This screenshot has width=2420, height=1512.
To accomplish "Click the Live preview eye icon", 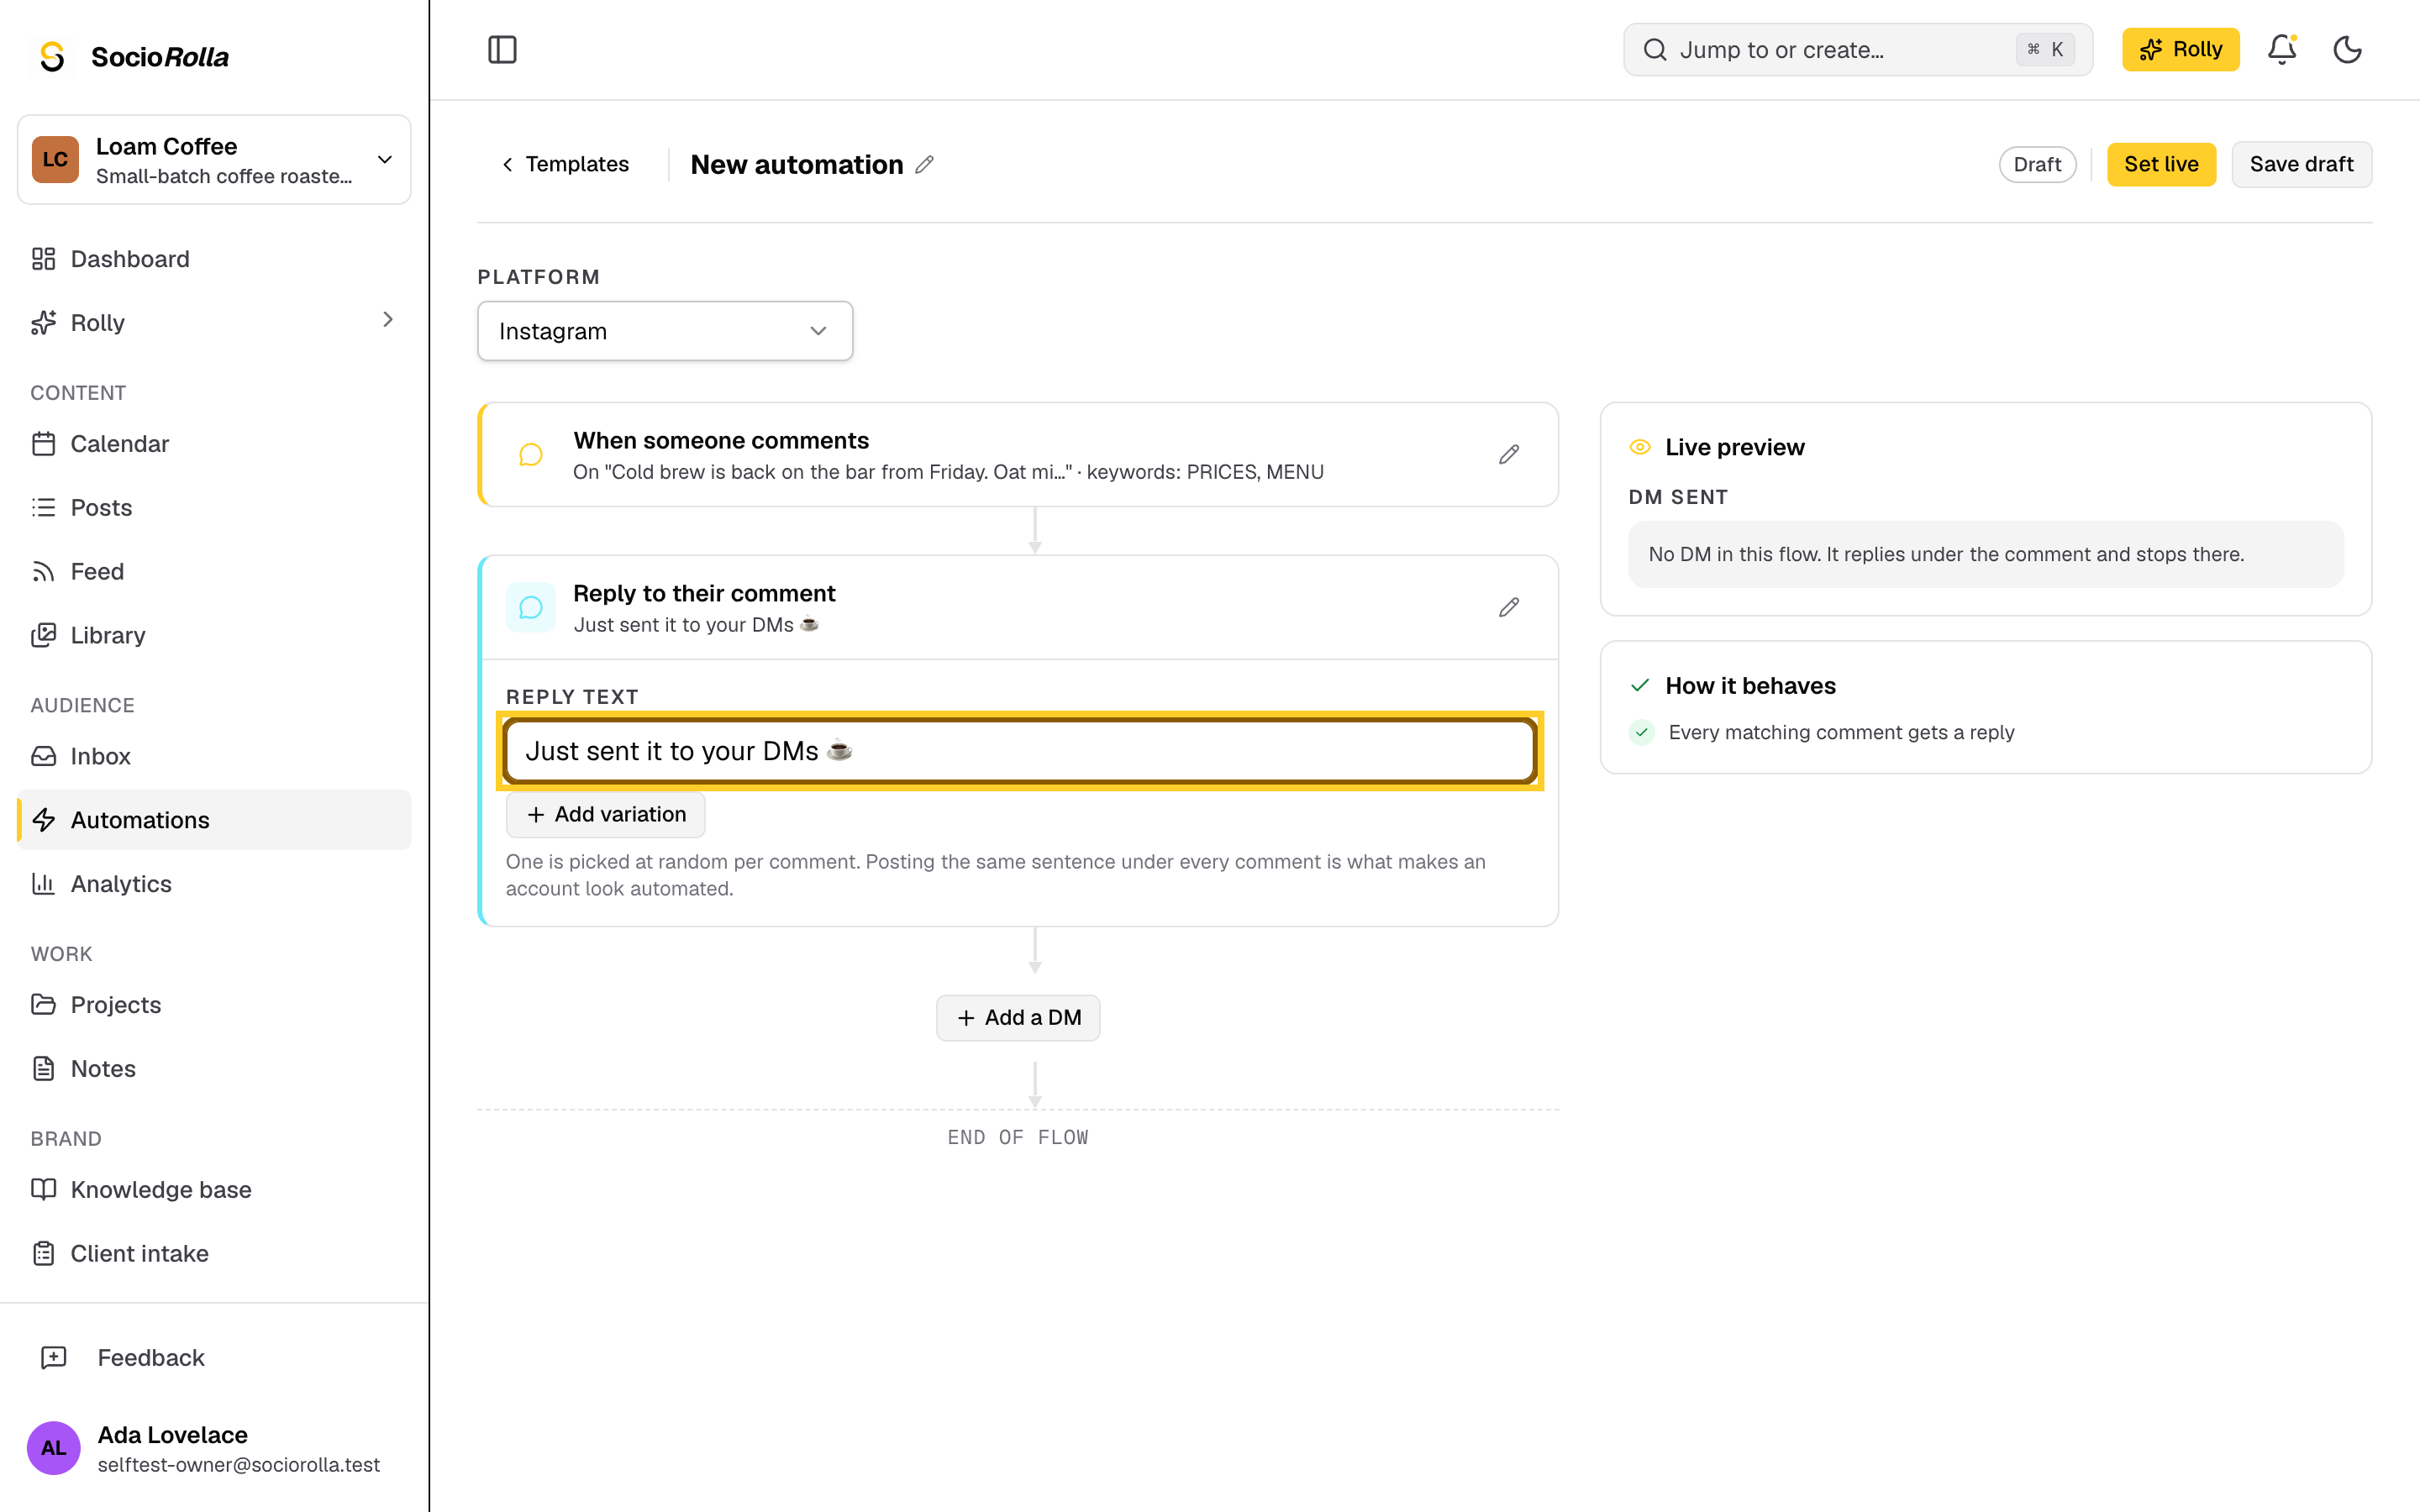I will pyautogui.click(x=1640, y=447).
